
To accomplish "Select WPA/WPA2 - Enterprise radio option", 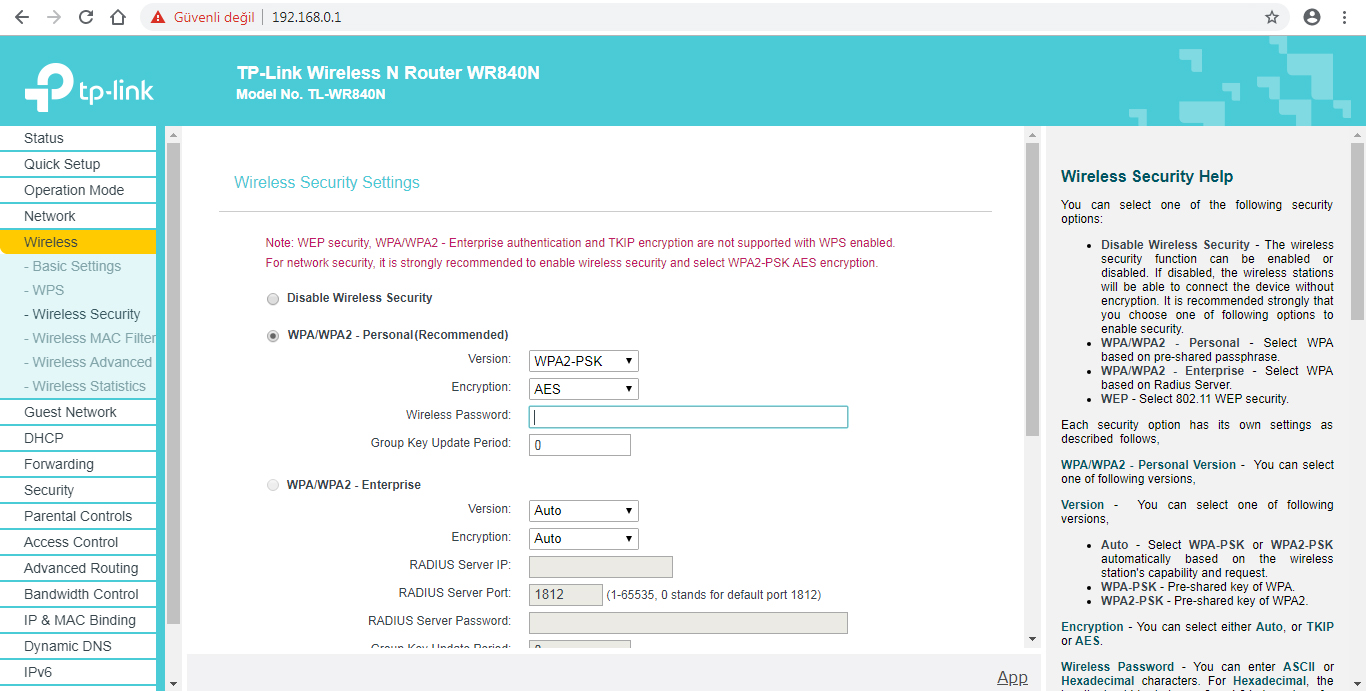I will (273, 485).
